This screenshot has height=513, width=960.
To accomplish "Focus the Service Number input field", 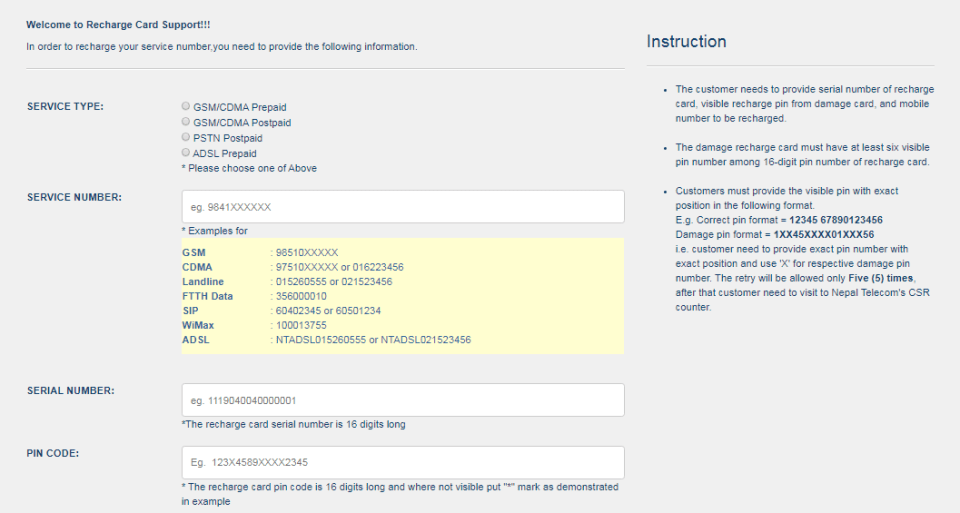I will [403, 207].
